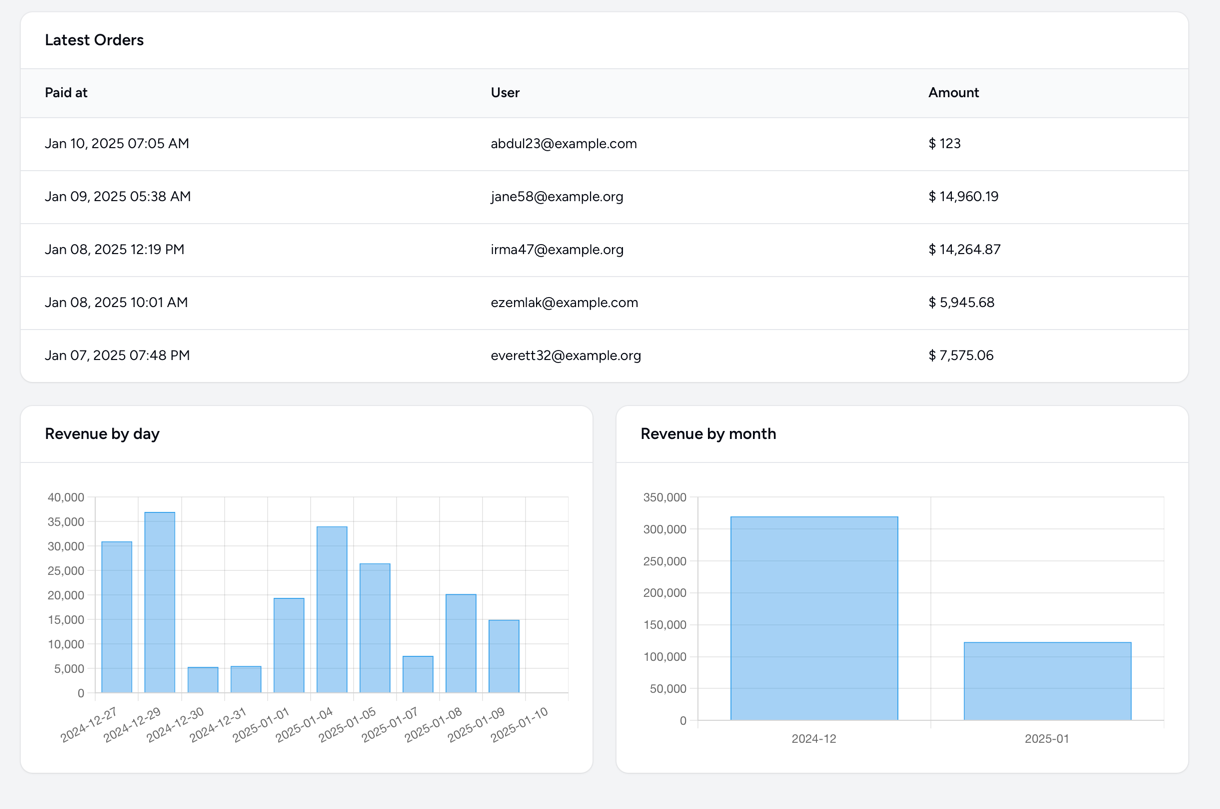Image resolution: width=1220 pixels, height=809 pixels.
Task: Select the 2025-01-09 daily revenue bar
Action: click(x=504, y=656)
